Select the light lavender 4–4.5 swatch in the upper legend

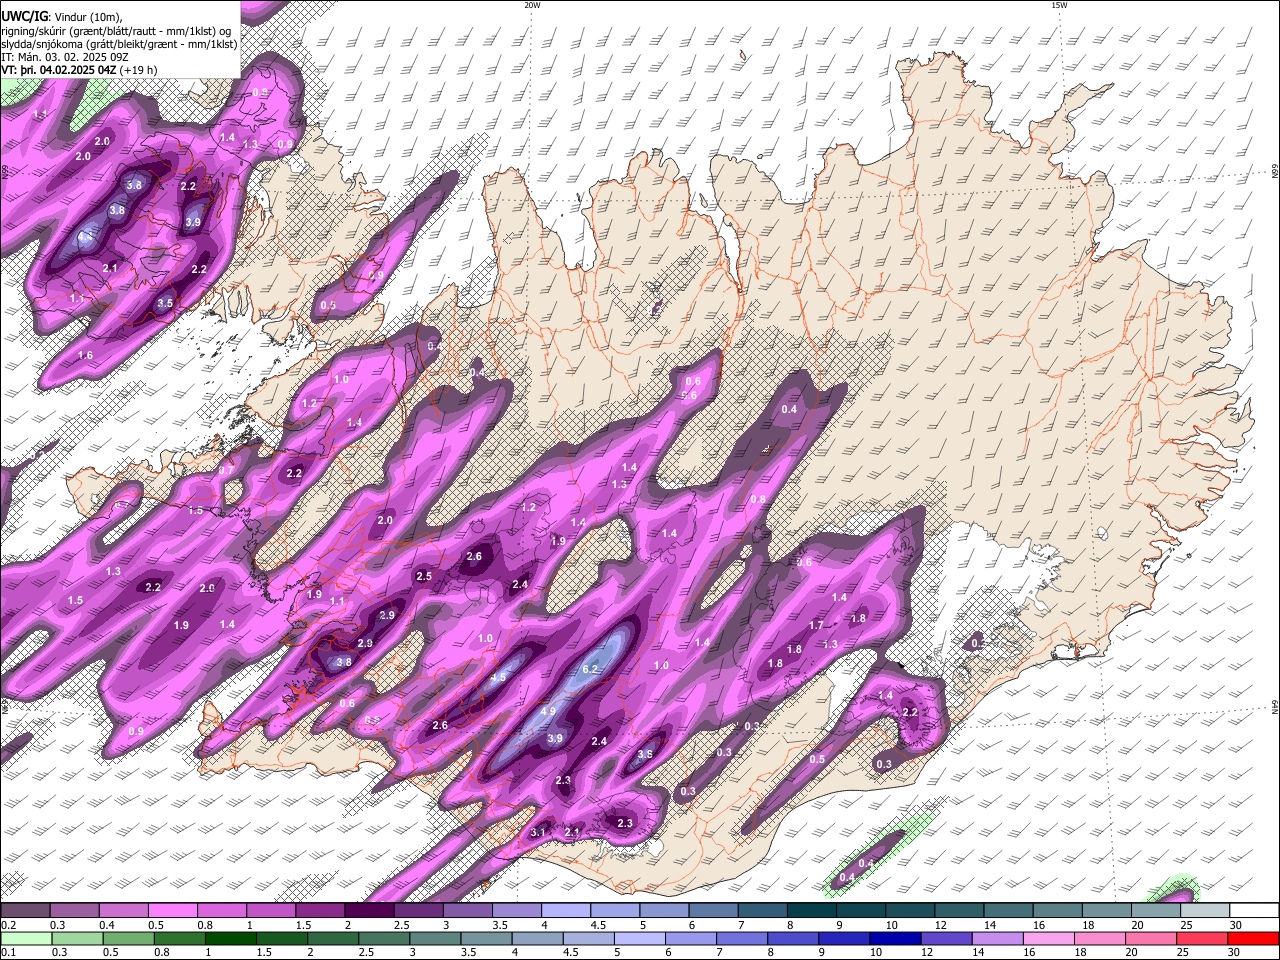566,911
